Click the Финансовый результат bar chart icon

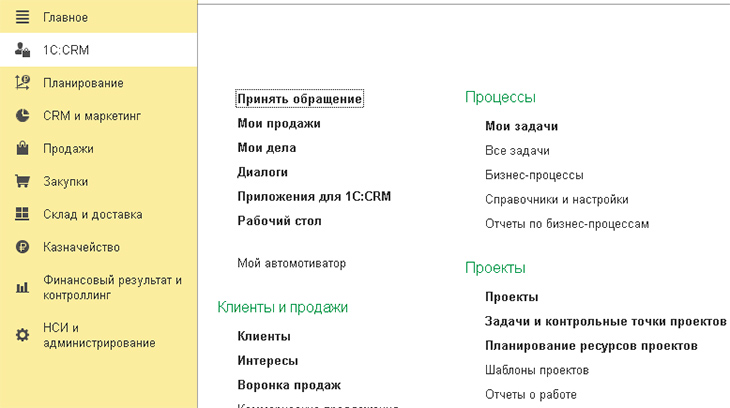[22, 287]
